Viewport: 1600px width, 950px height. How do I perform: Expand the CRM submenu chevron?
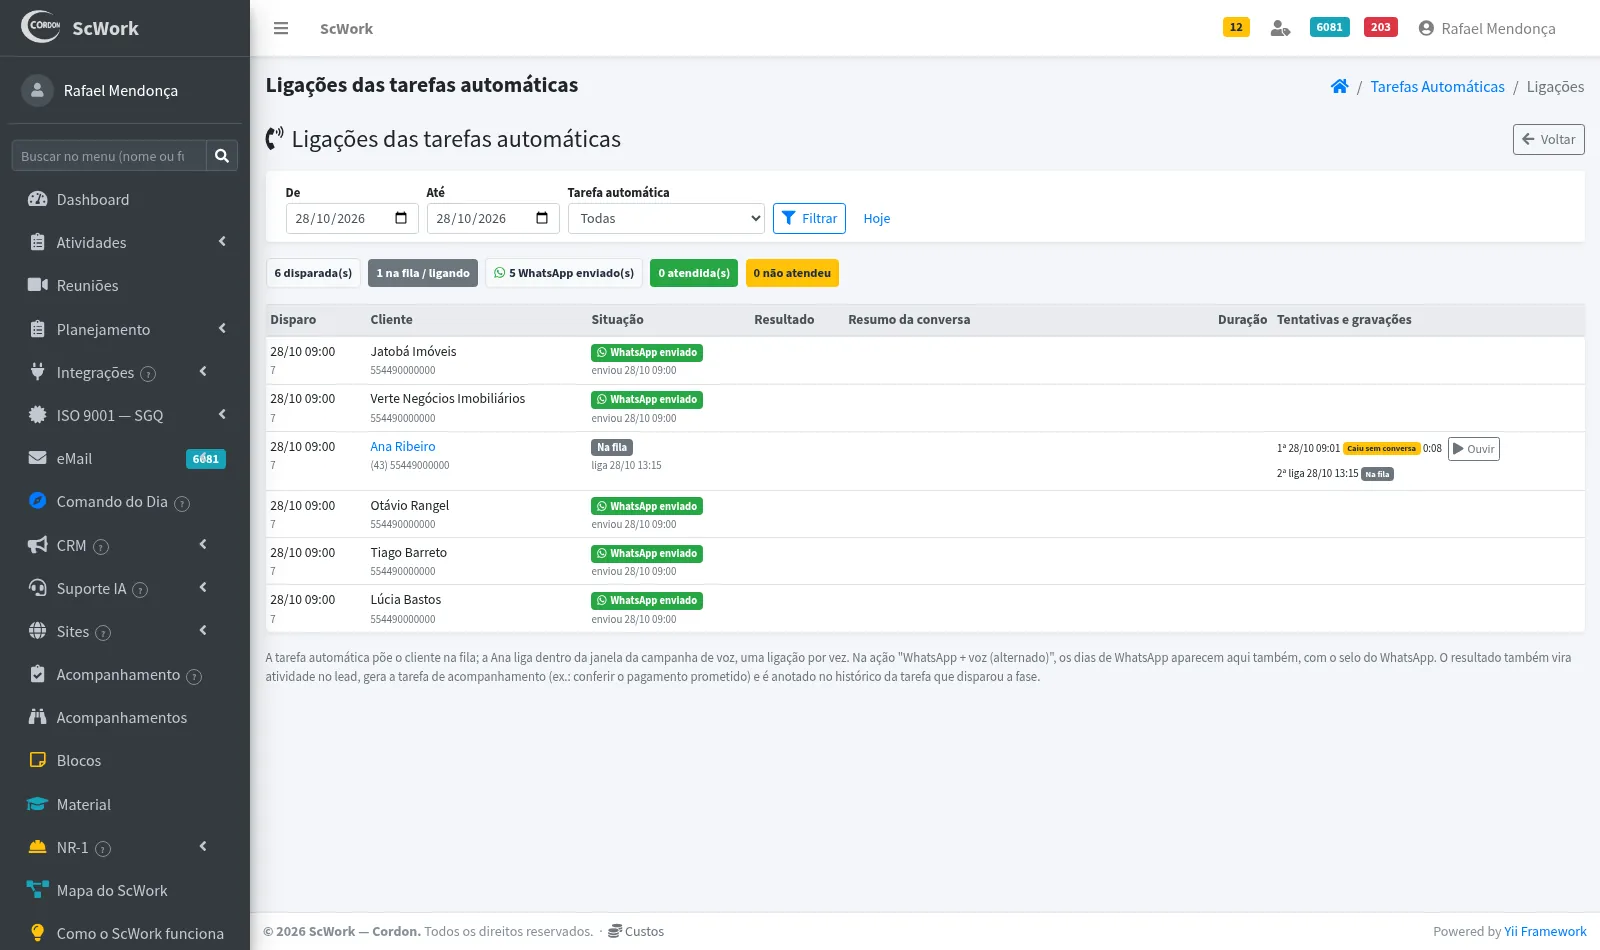(203, 544)
